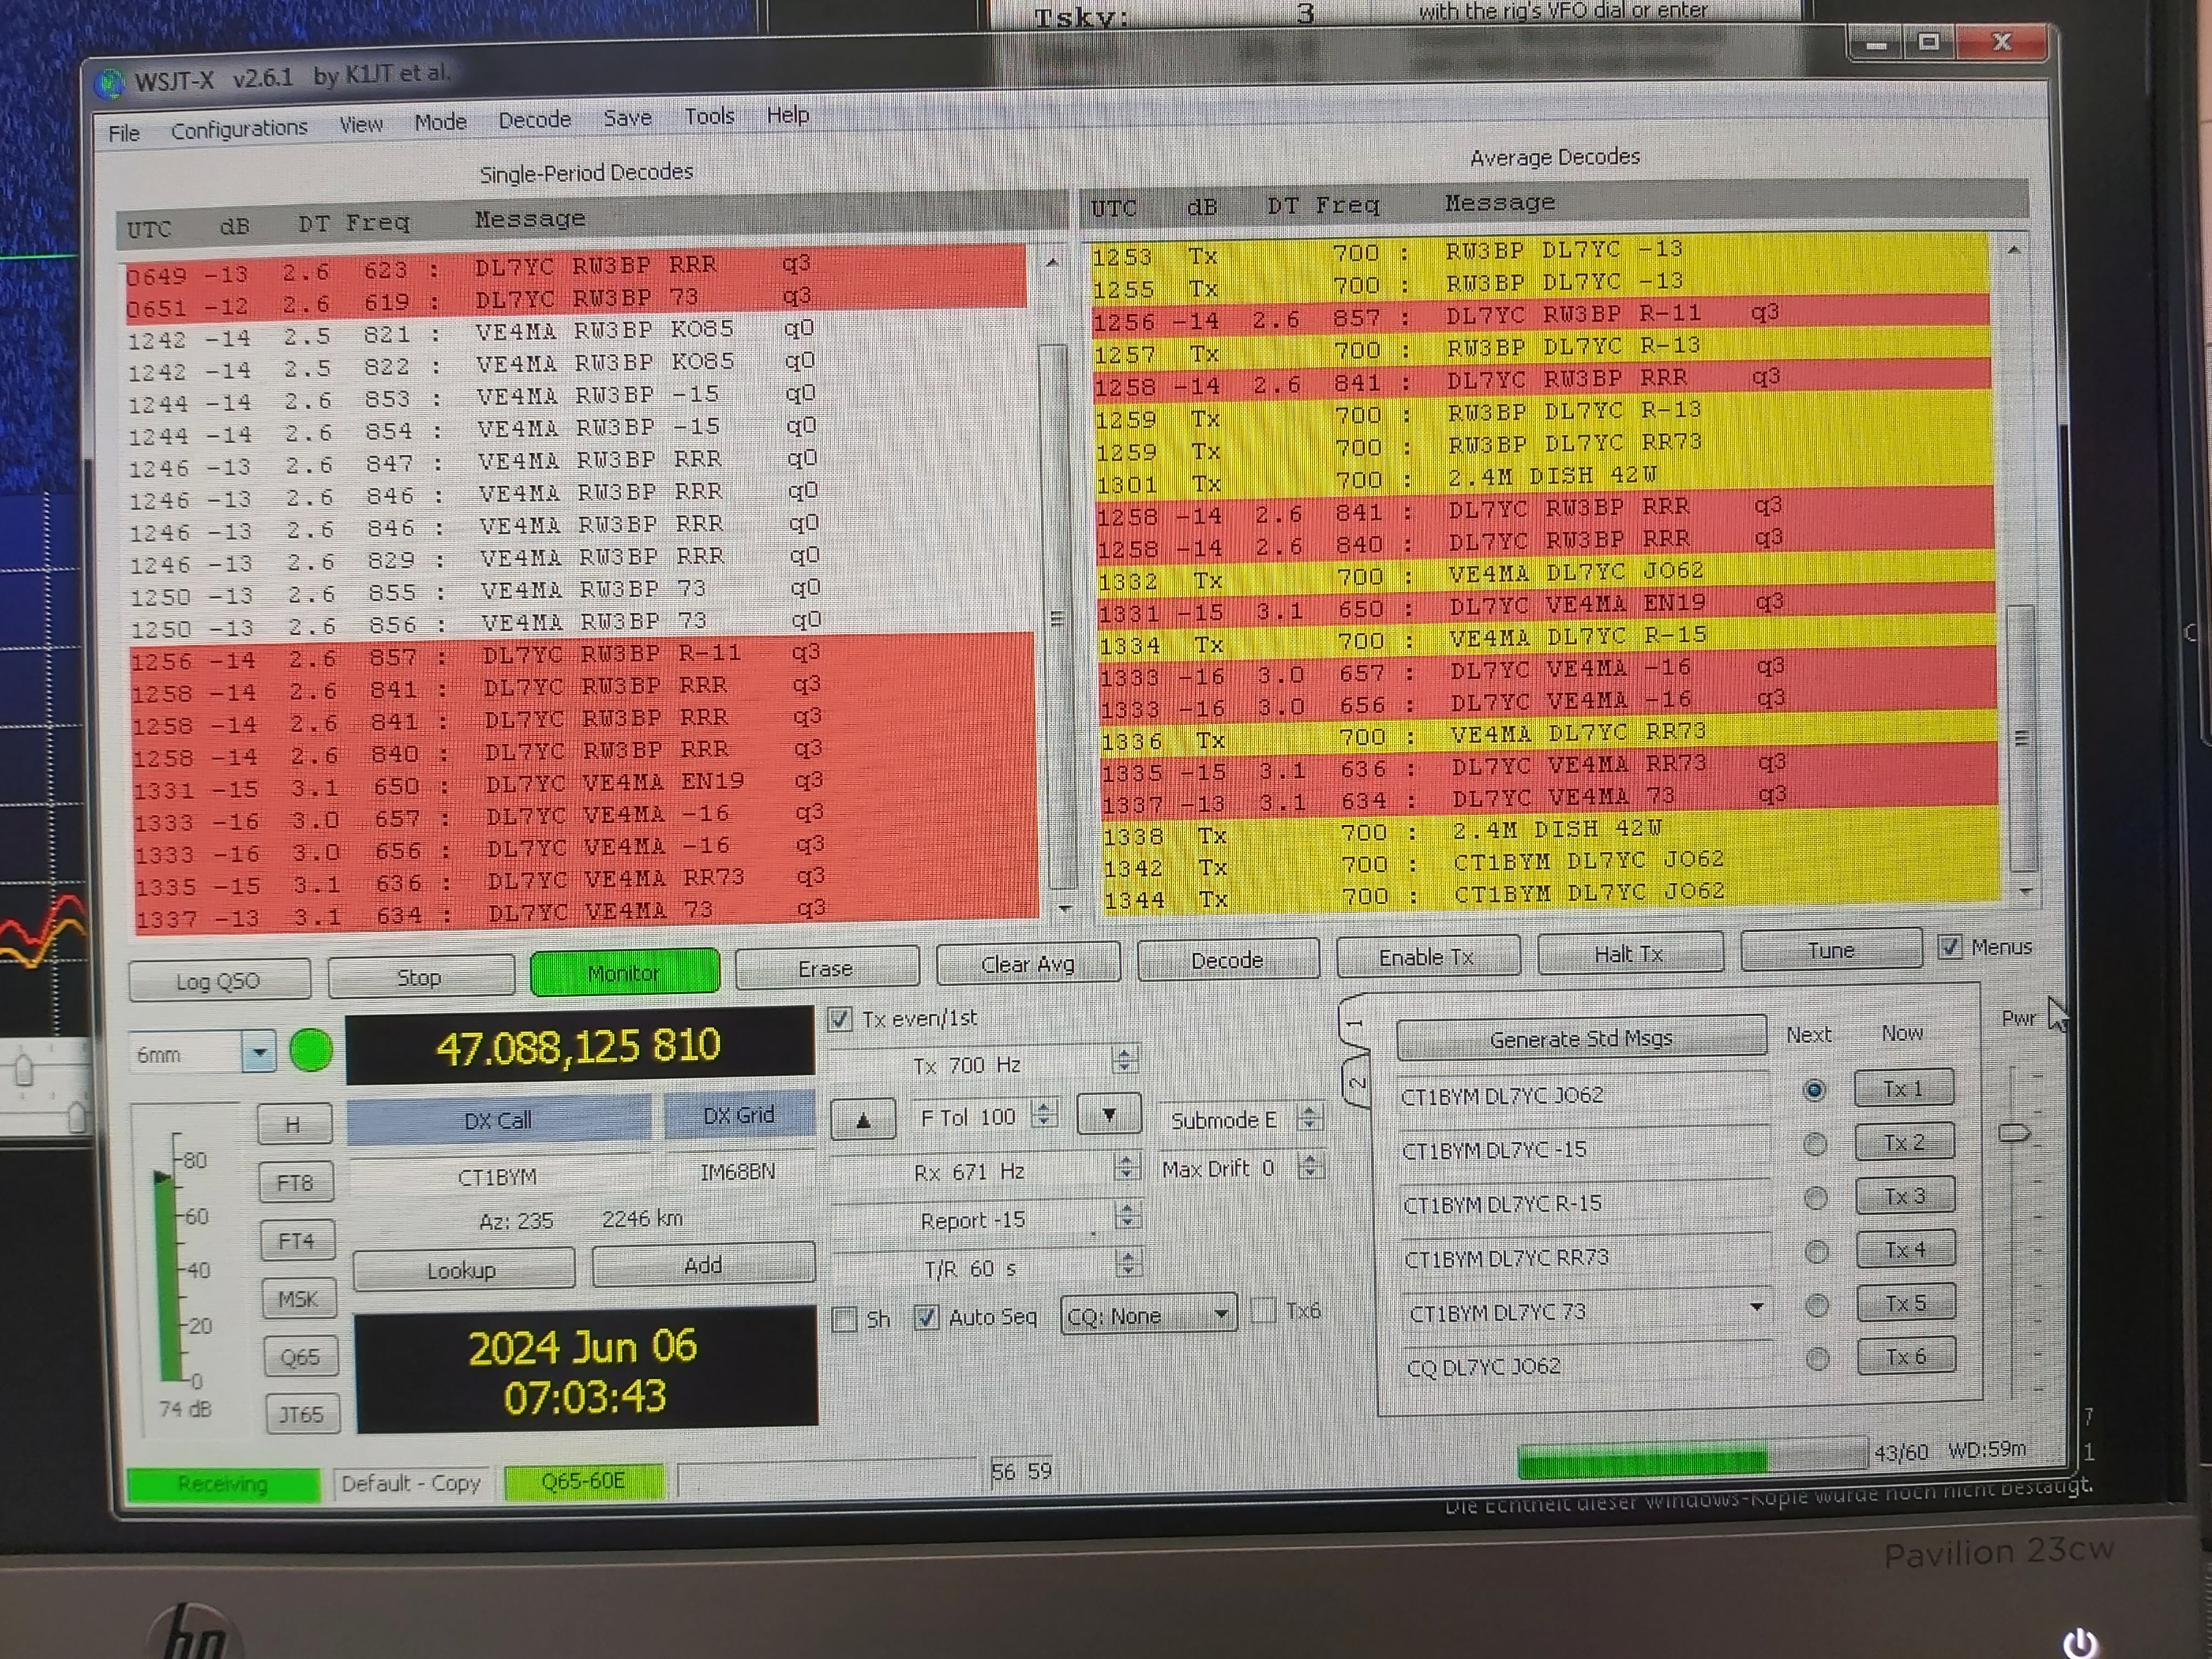The image size is (2212, 1659).
Task: Click tab 2 of message panel
Action: [x=1356, y=1082]
